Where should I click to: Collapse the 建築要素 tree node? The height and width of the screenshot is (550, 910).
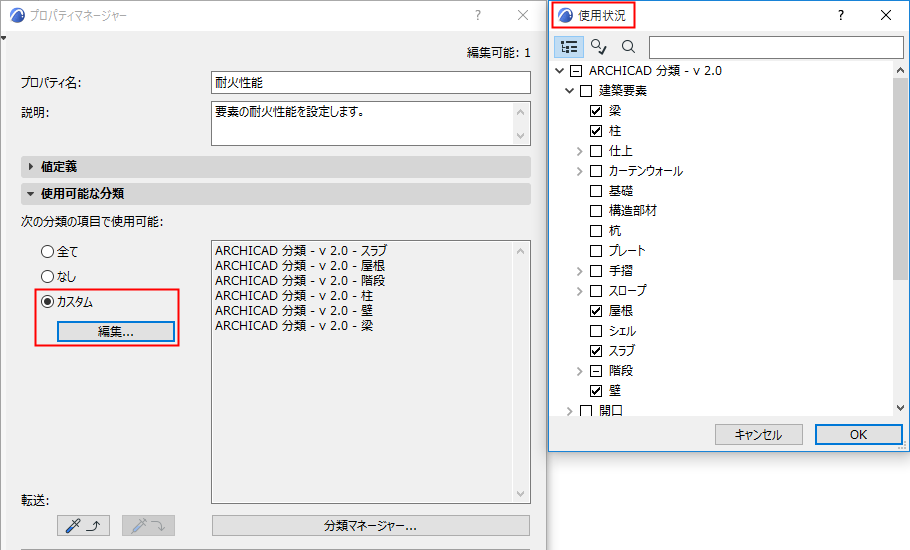point(569,91)
